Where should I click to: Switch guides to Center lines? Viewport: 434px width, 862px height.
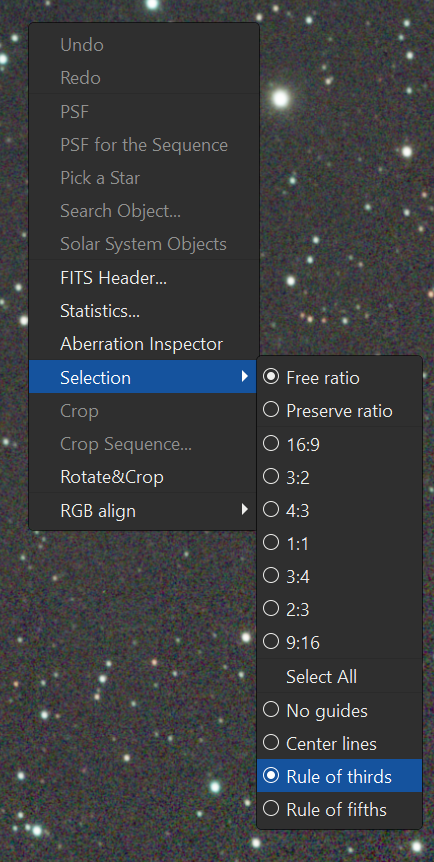tap(339, 743)
